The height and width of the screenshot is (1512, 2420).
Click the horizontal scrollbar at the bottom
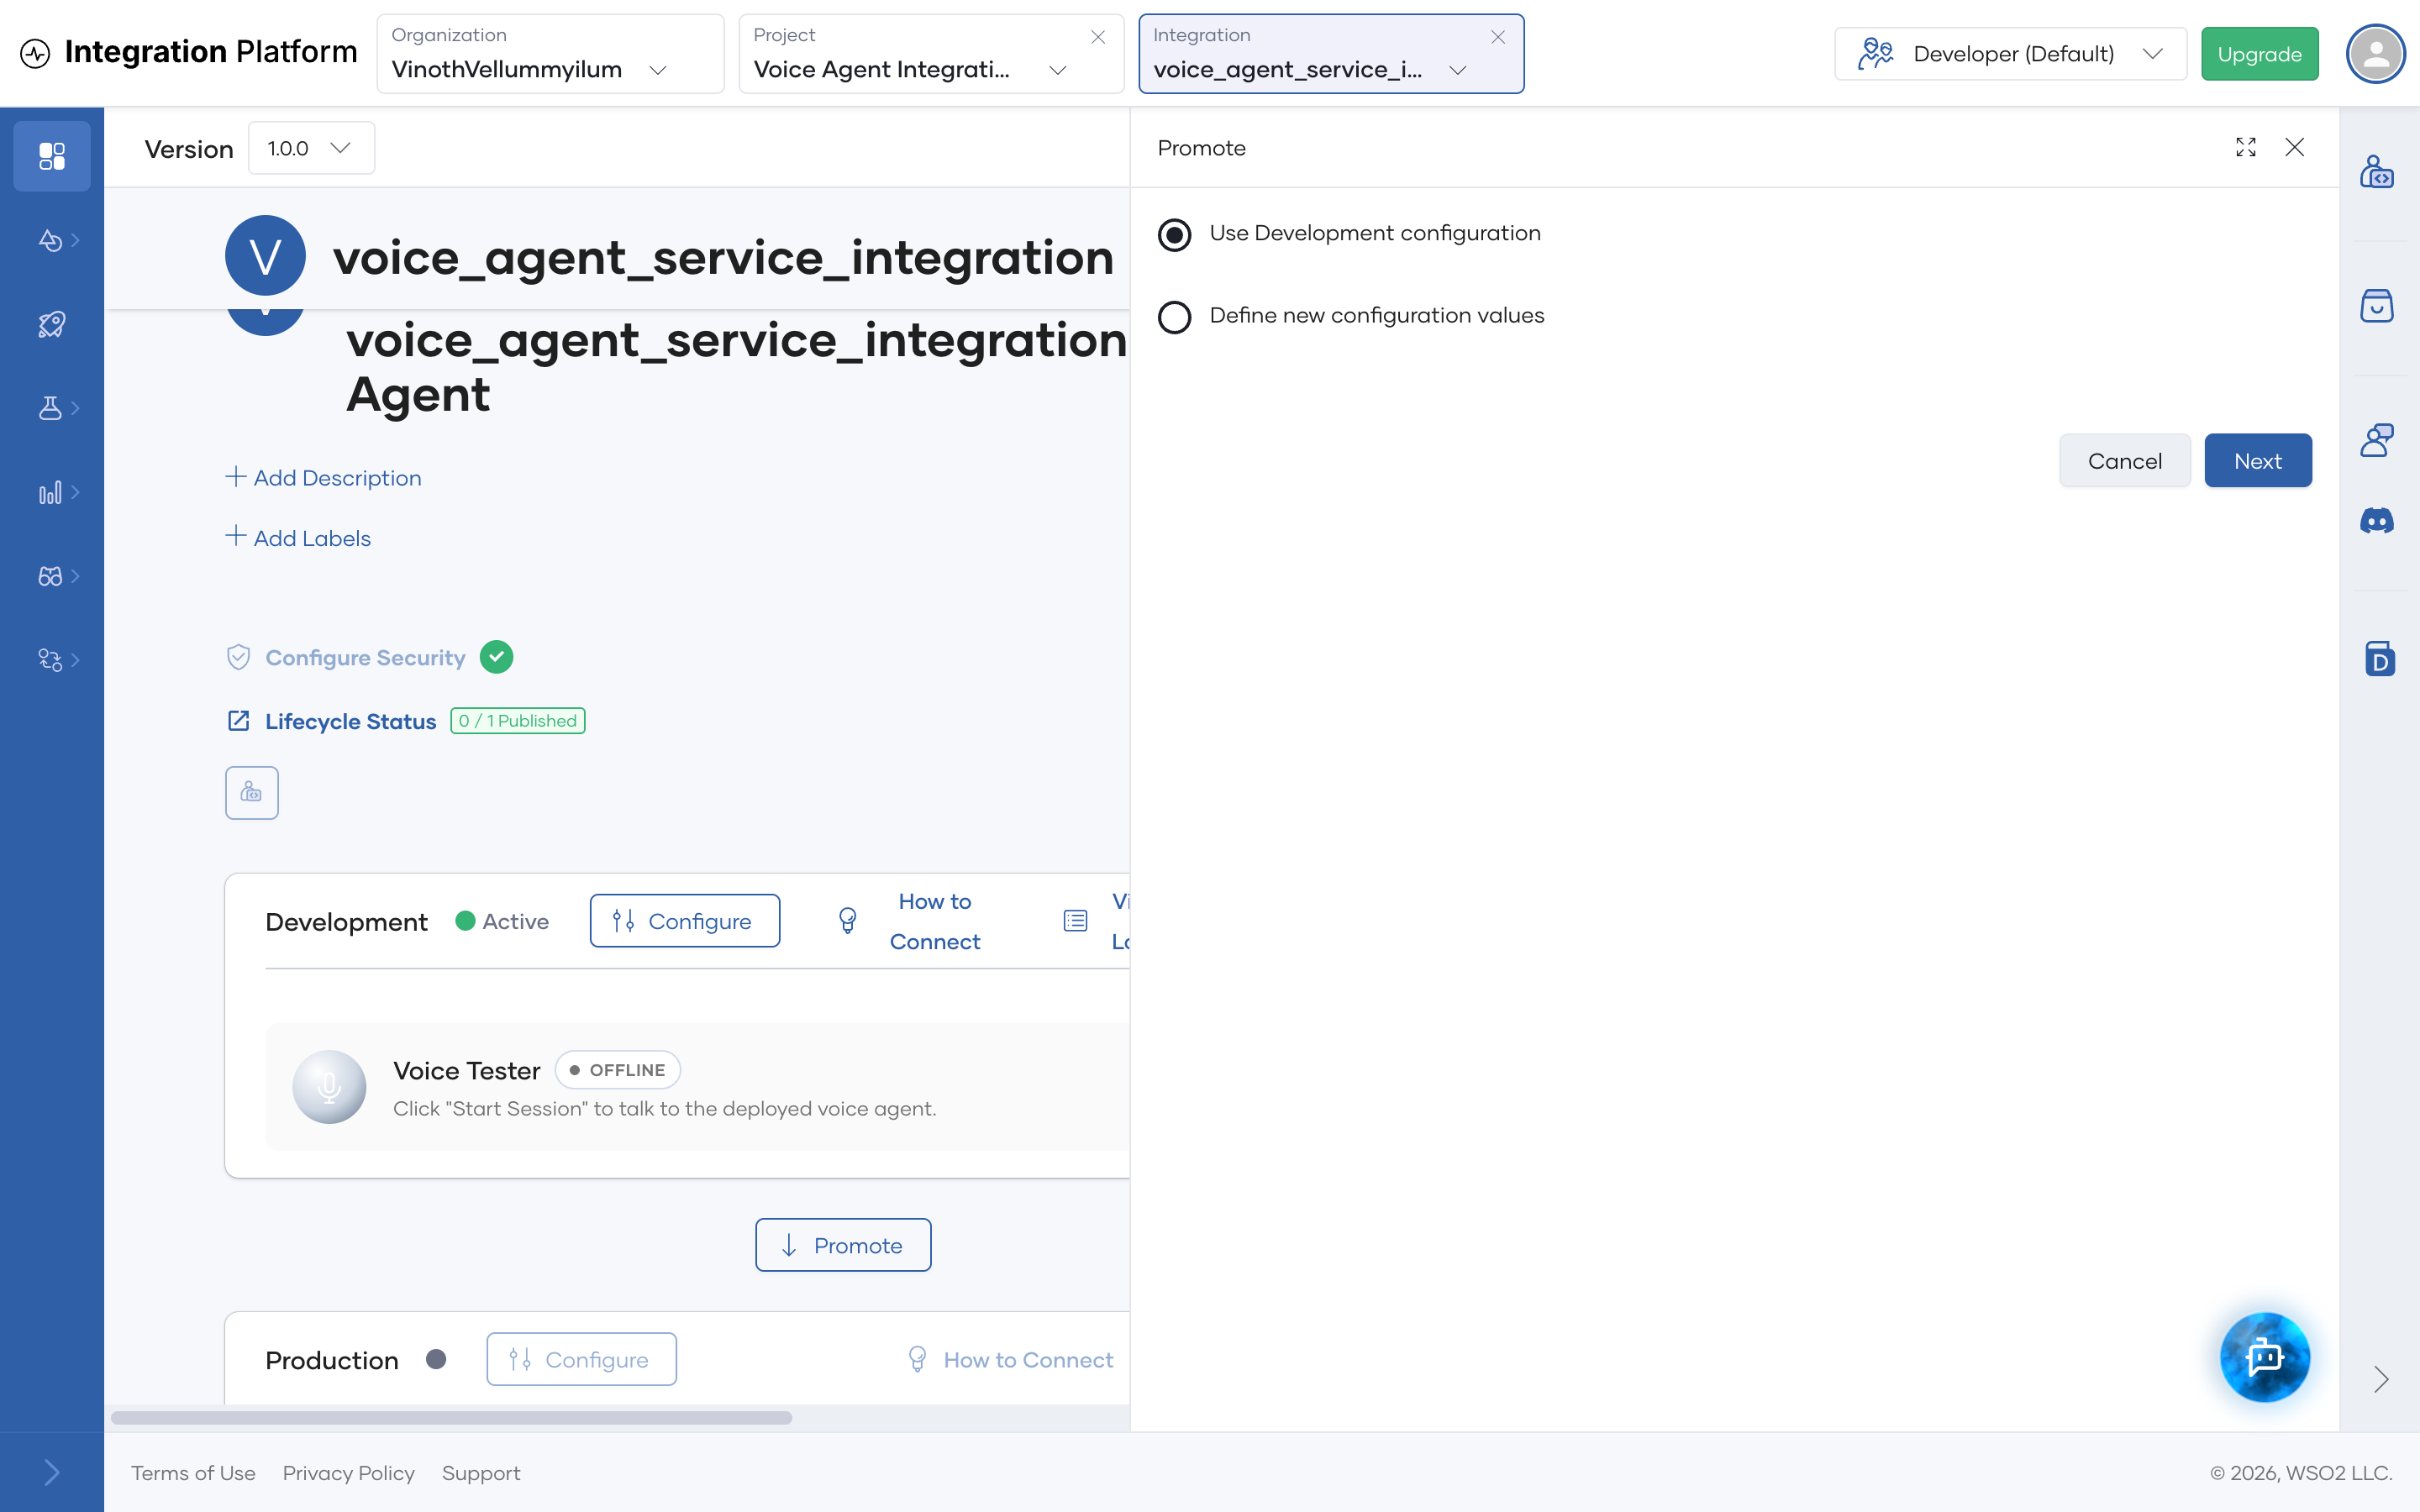tap(451, 1417)
